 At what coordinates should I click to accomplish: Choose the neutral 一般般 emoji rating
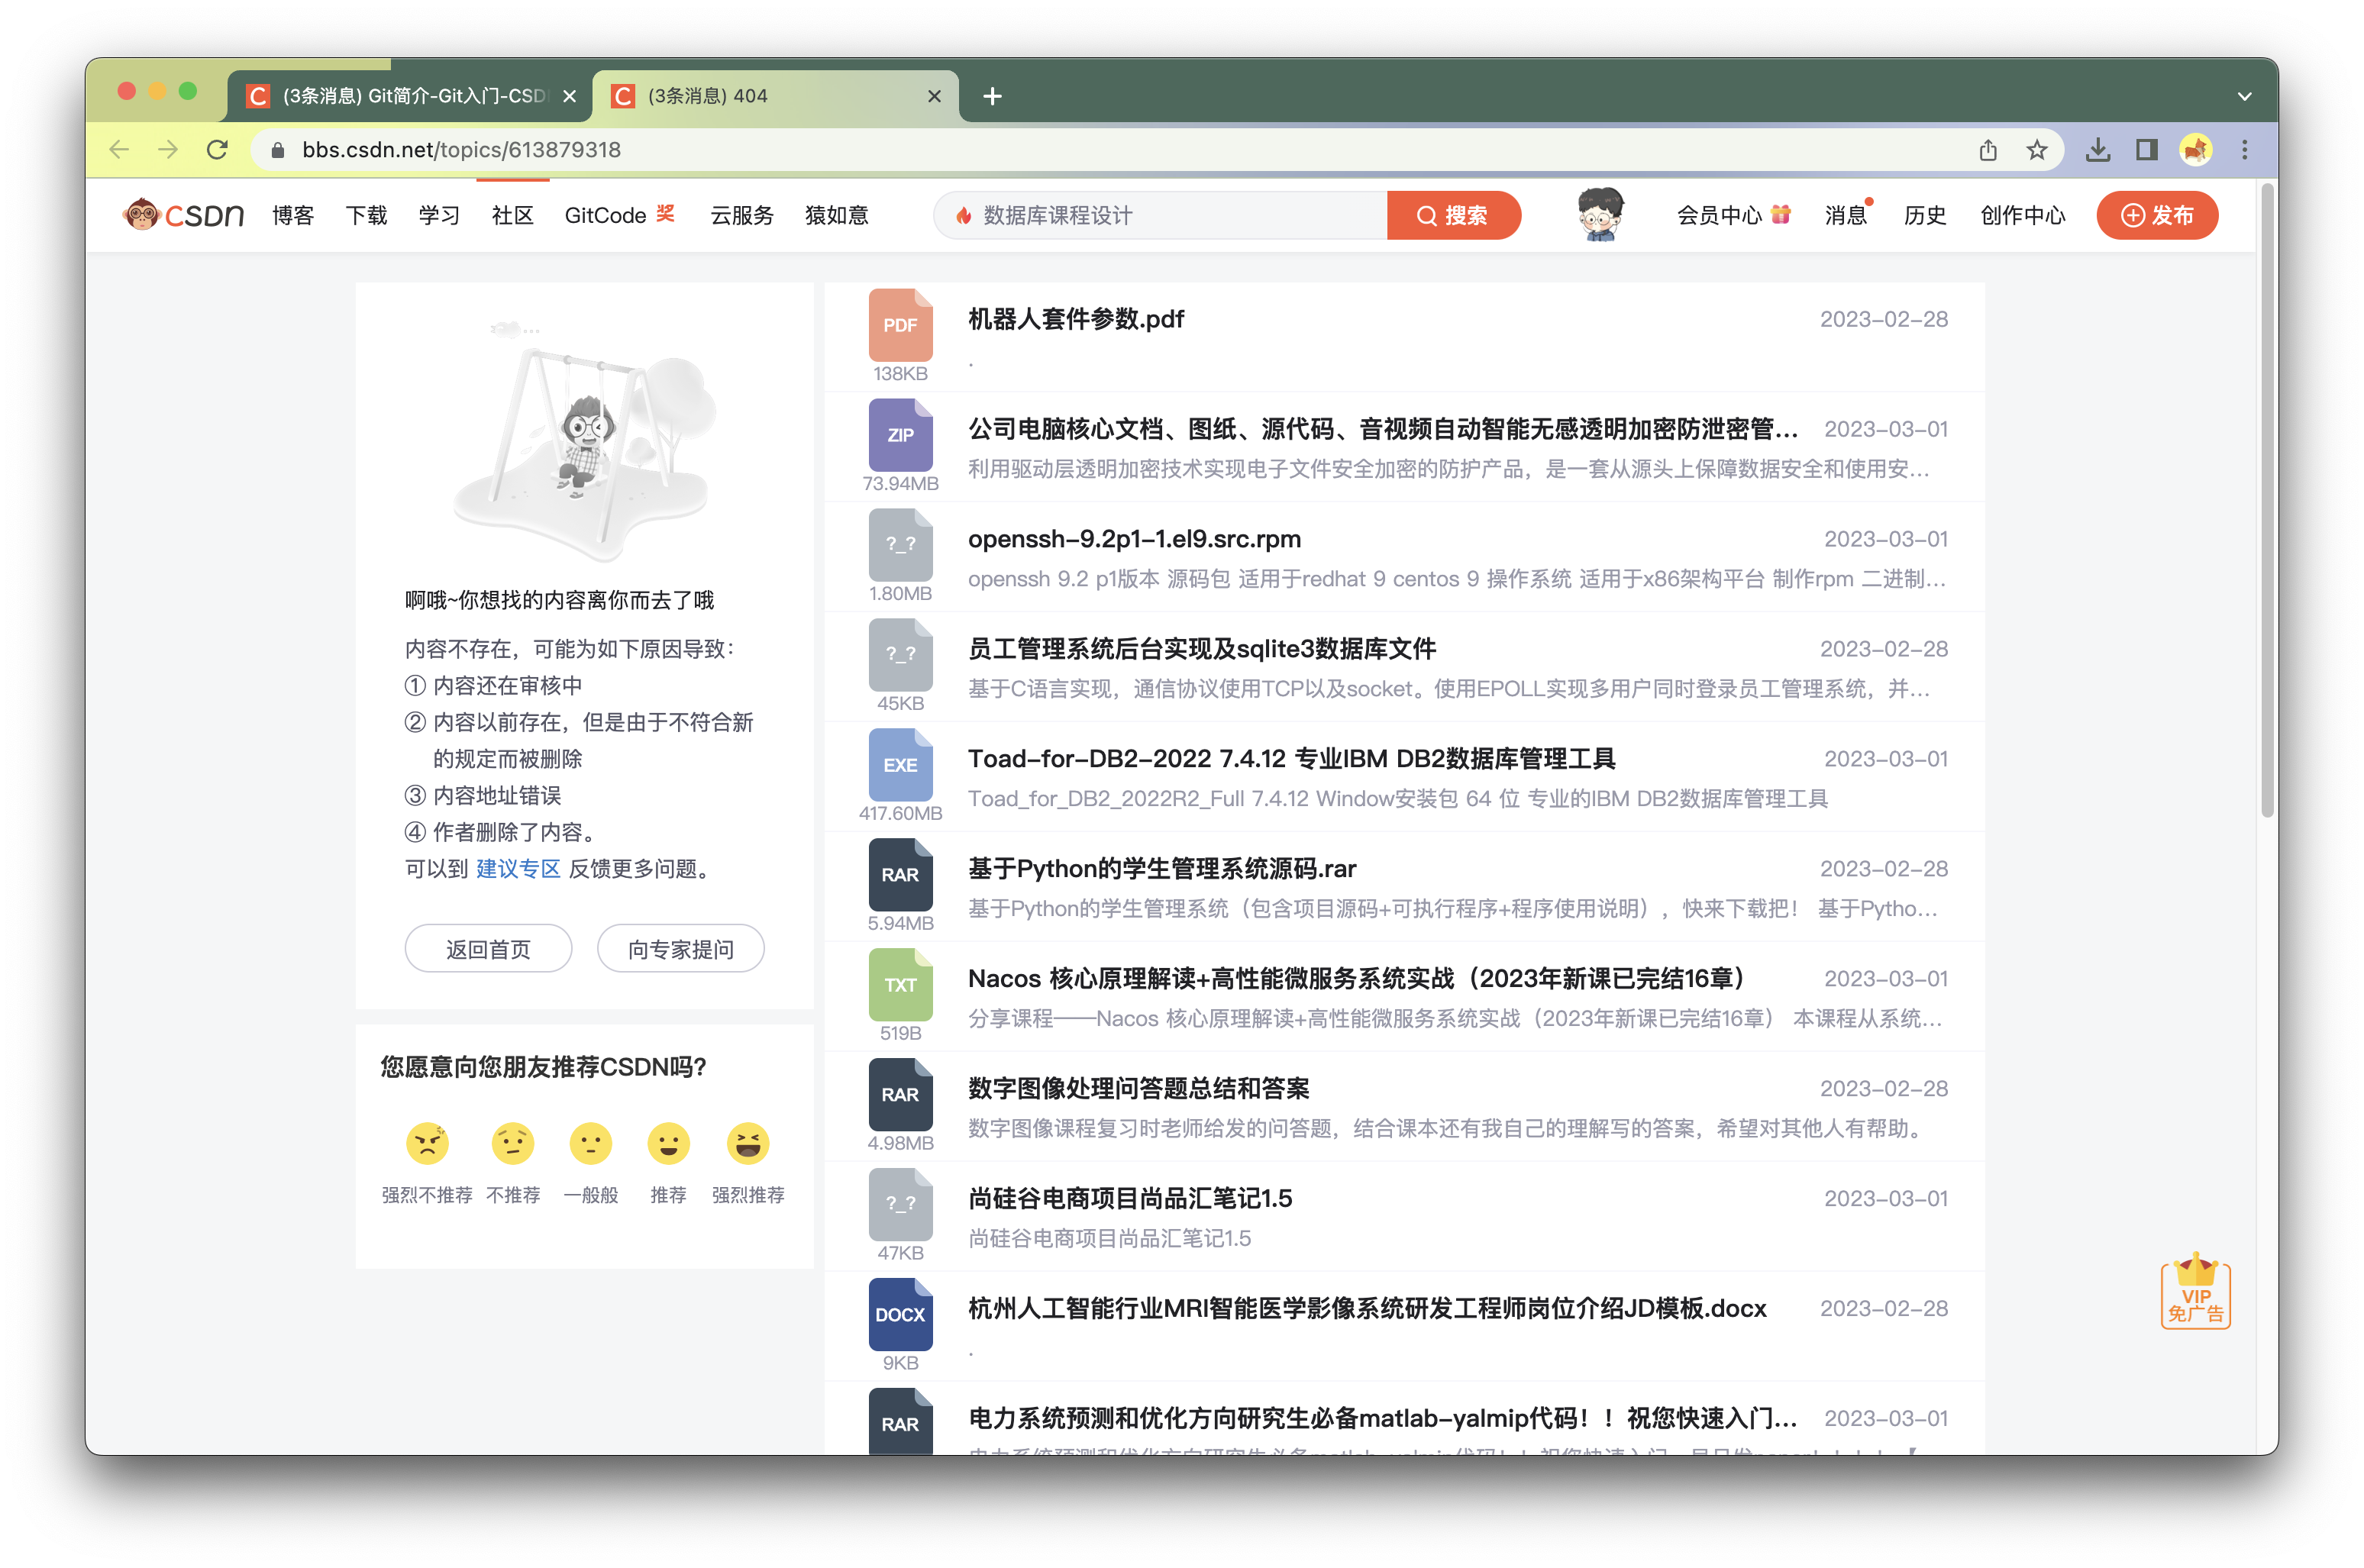click(590, 1143)
